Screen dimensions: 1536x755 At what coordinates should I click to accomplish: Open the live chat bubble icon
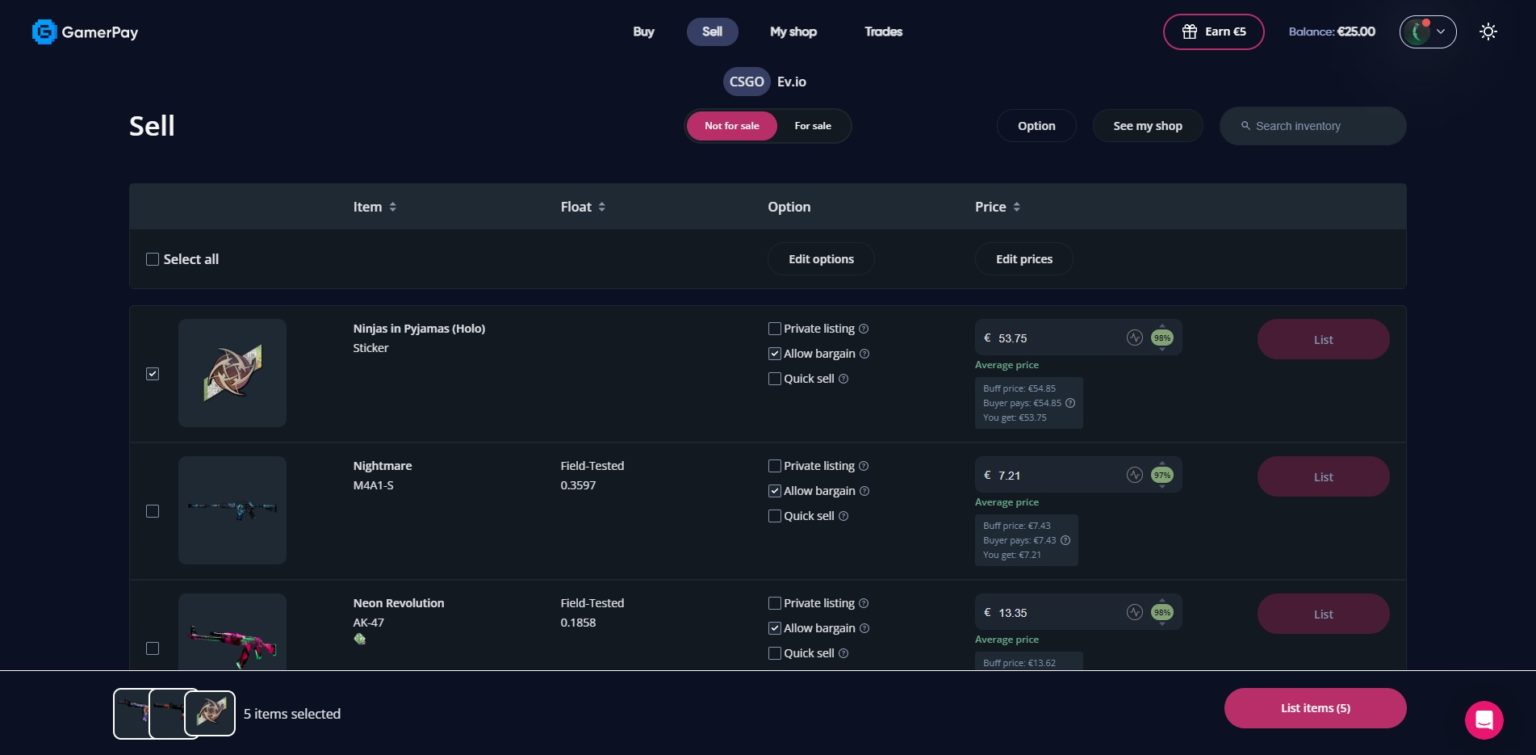[1484, 720]
